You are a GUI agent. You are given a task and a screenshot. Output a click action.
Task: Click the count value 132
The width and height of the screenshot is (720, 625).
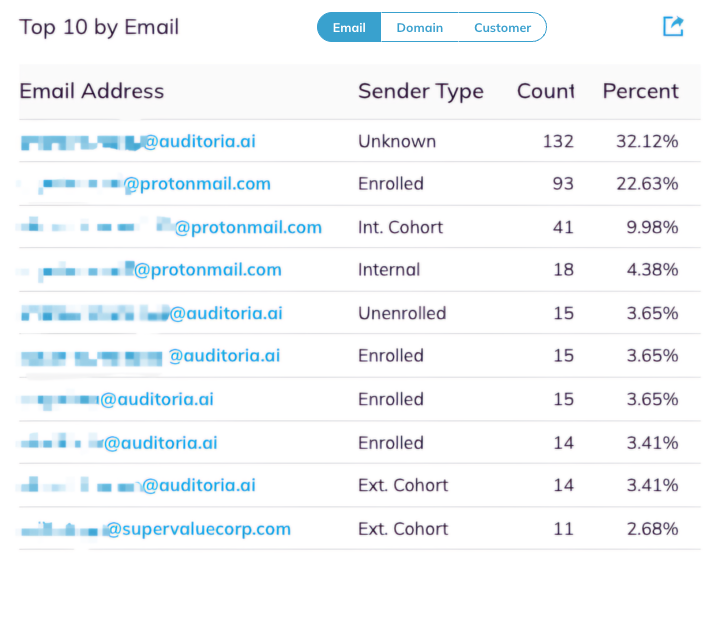[x=558, y=141]
